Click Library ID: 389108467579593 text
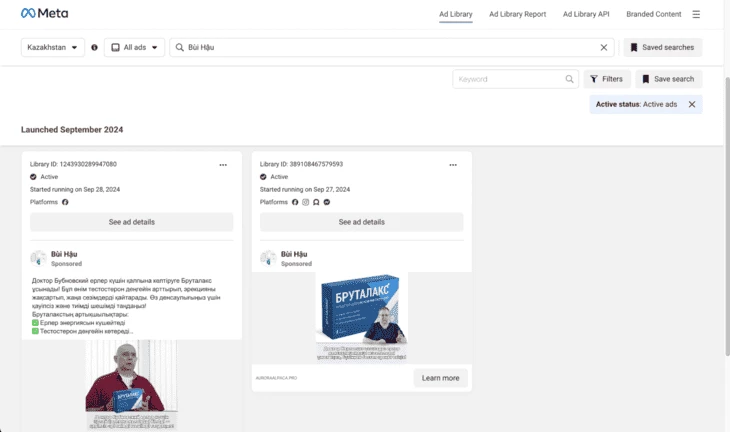Screen dimensions: 730x432 (302, 164)
